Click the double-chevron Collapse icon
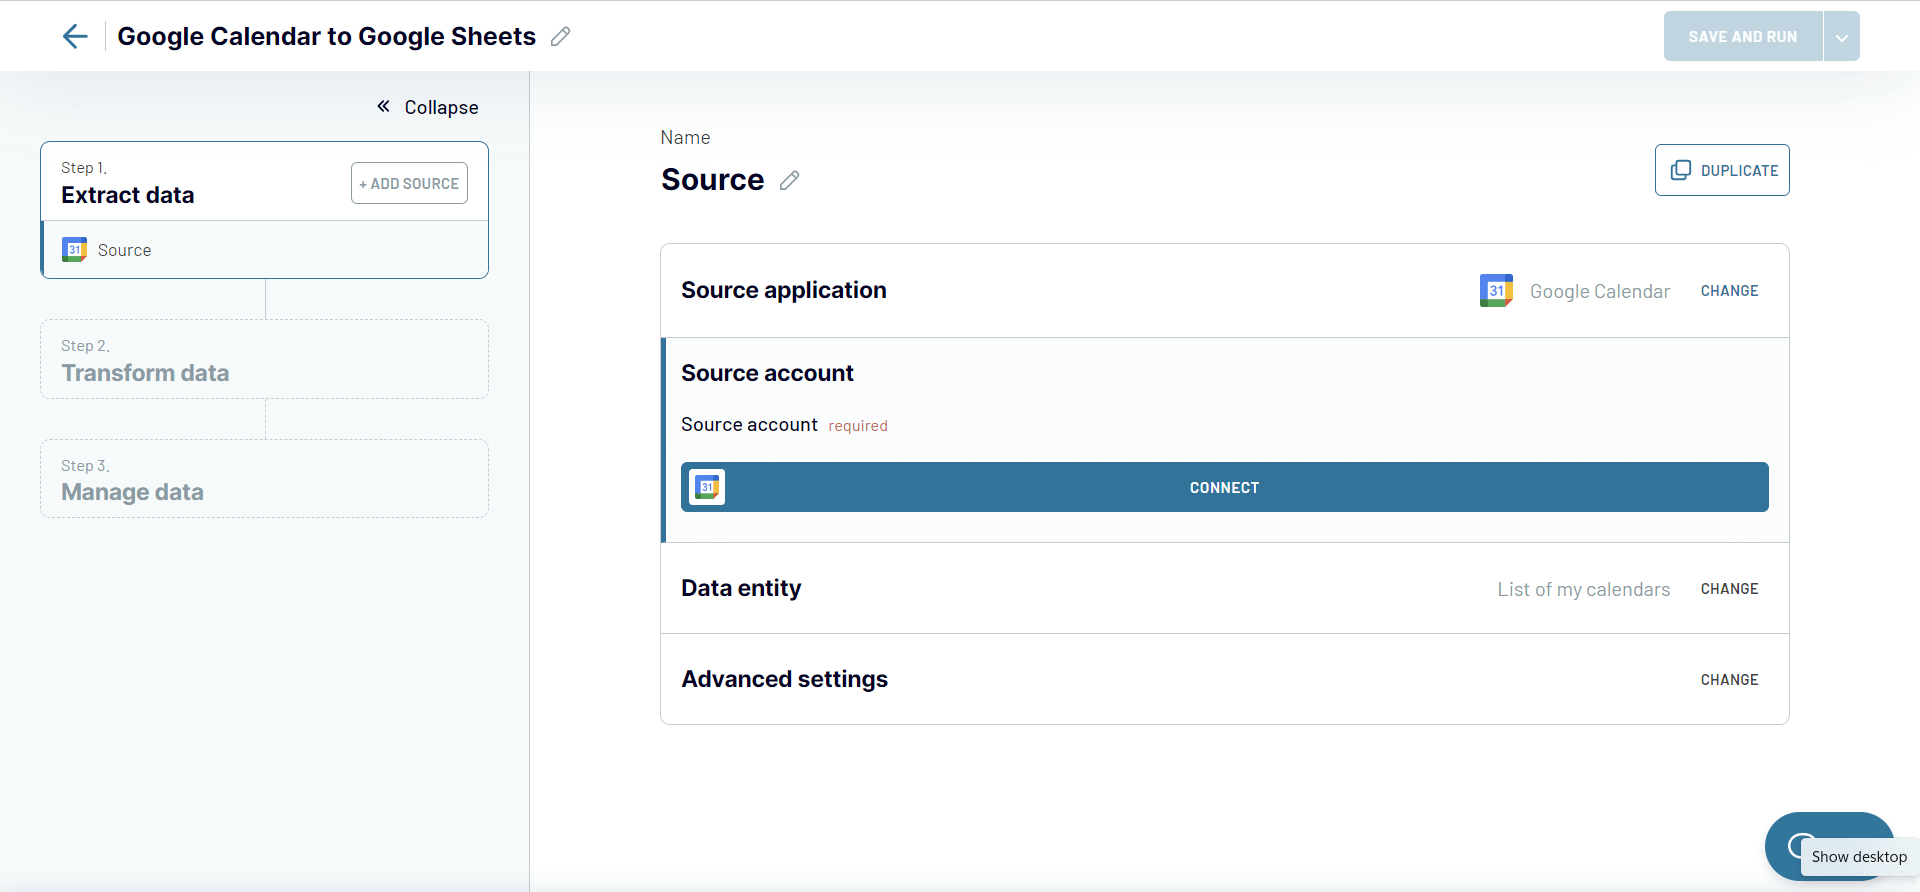The image size is (1920, 892). tap(383, 107)
